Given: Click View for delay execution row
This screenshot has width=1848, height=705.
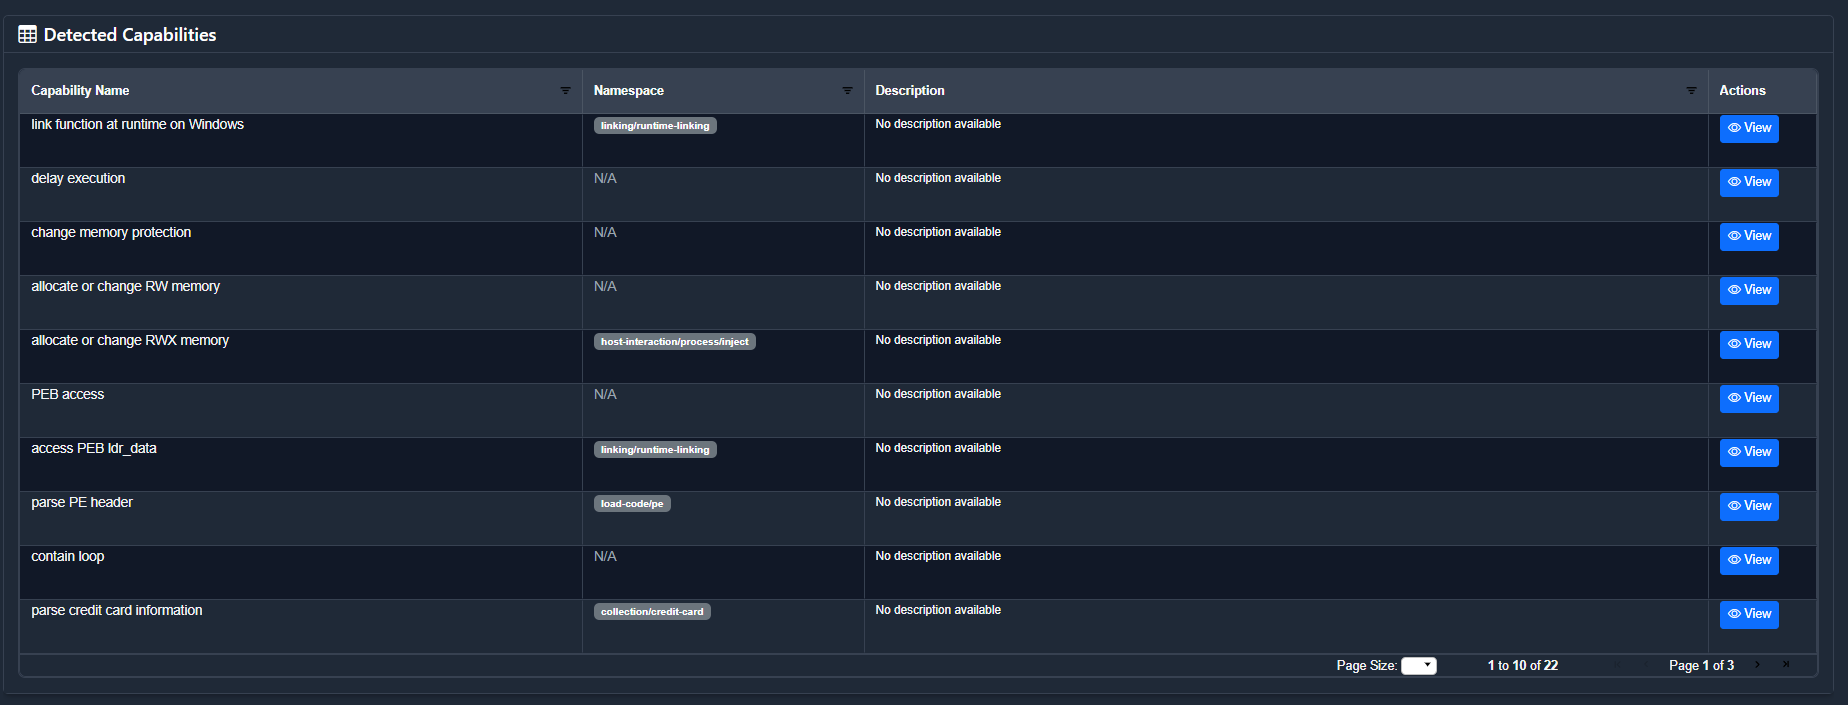Looking at the screenshot, I should coord(1749,183).
